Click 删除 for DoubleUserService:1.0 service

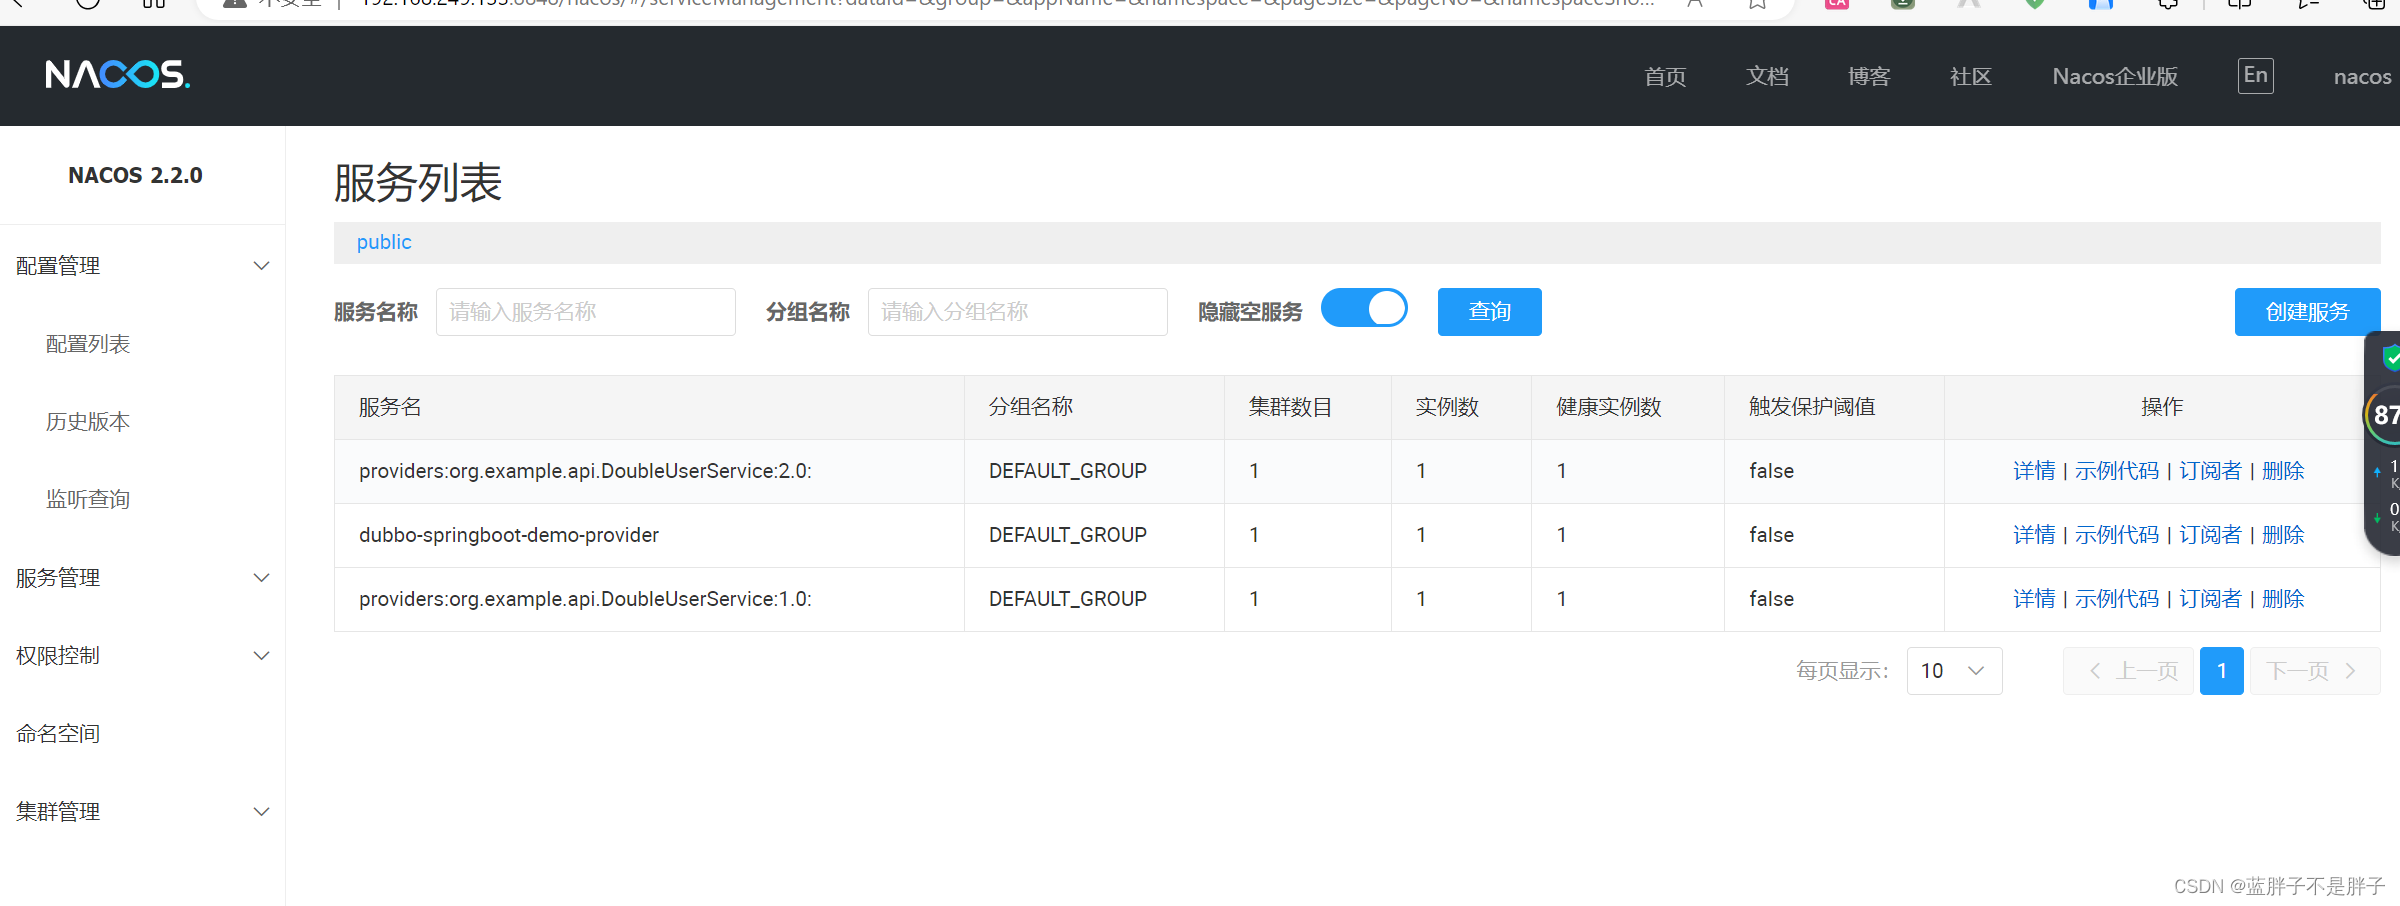click(2283, 599)
